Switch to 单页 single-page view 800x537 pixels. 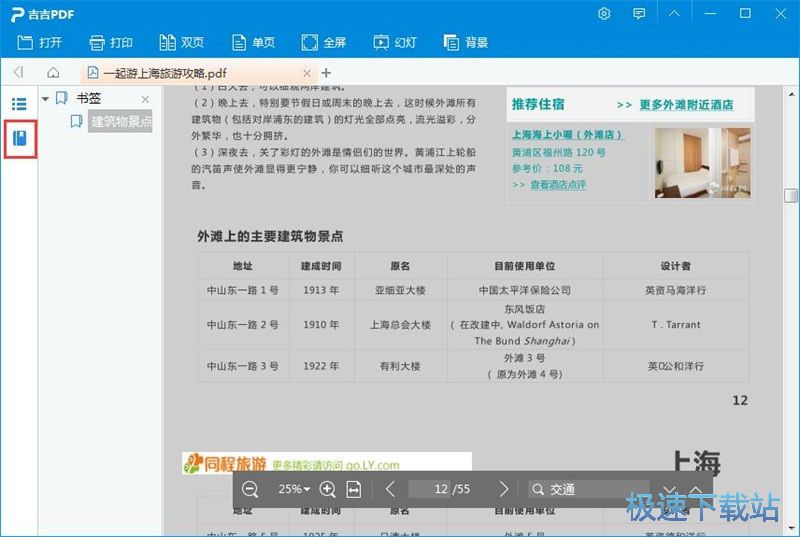pos(253,42)
